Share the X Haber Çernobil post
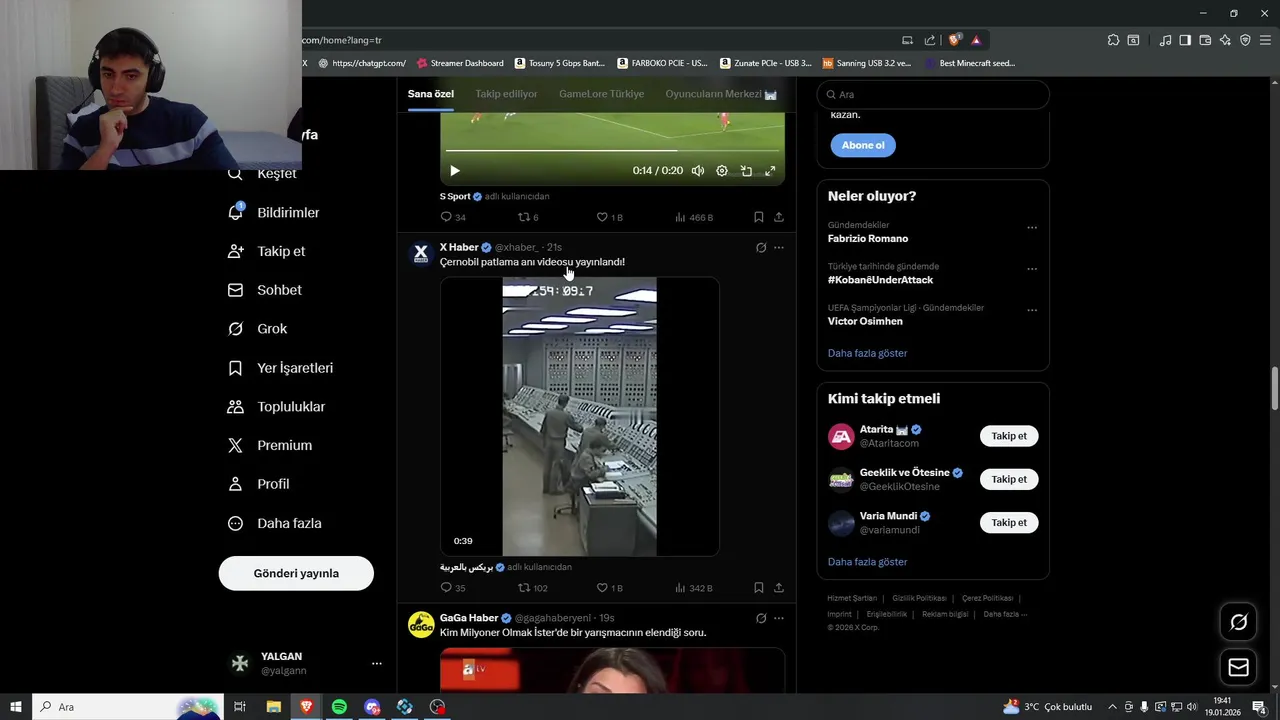This screenshot has height=720, width=1280. tap(779, 588)
